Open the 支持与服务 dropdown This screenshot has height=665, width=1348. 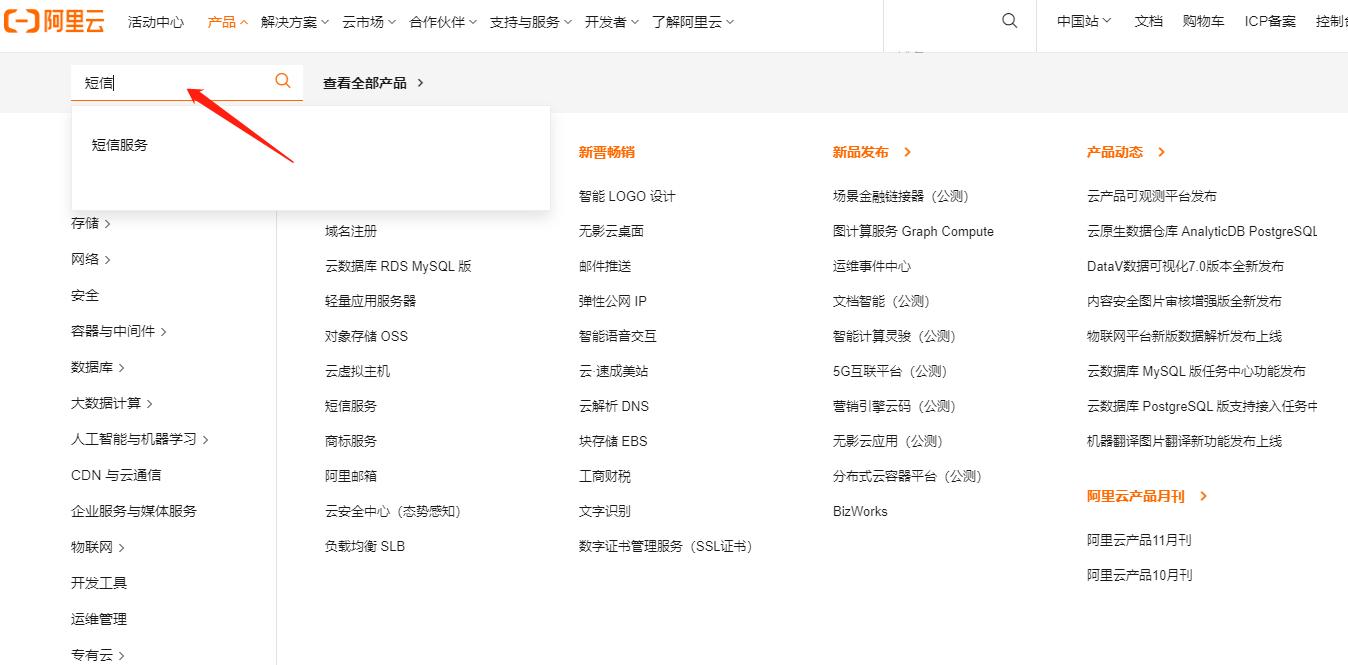point(525,21)
